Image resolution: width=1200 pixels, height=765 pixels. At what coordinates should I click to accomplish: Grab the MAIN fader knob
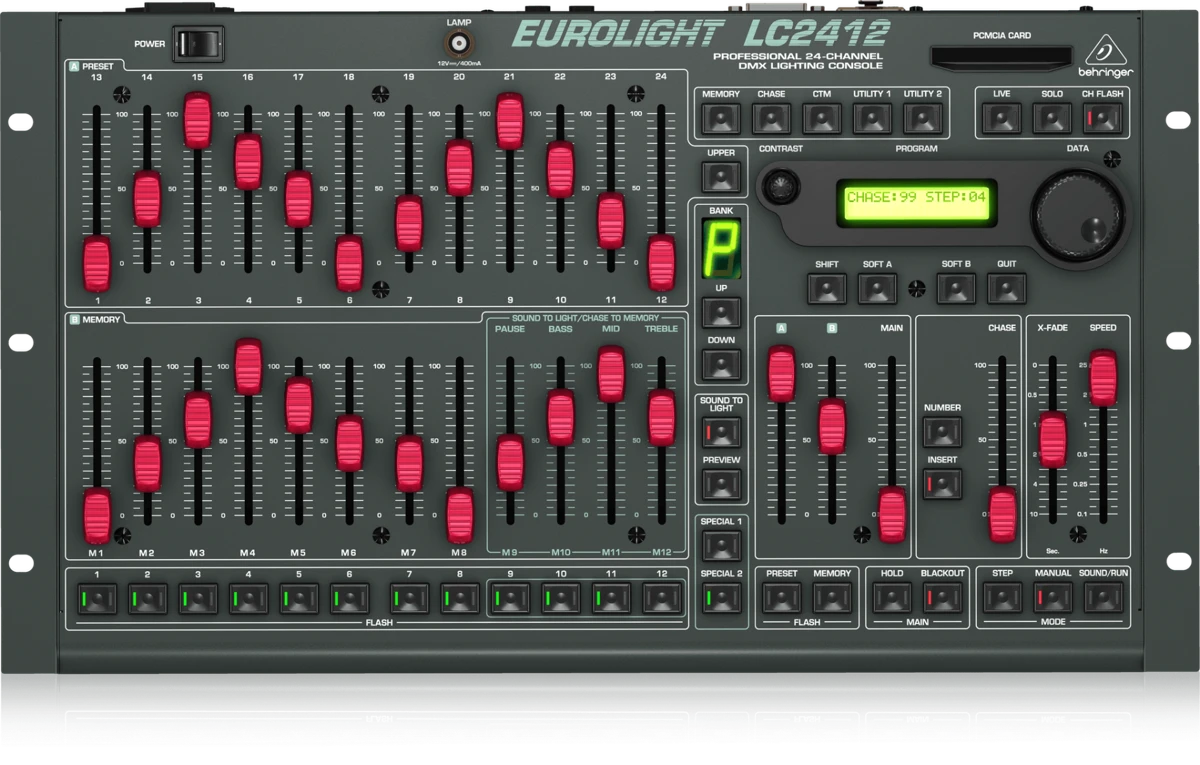point(892,514)
